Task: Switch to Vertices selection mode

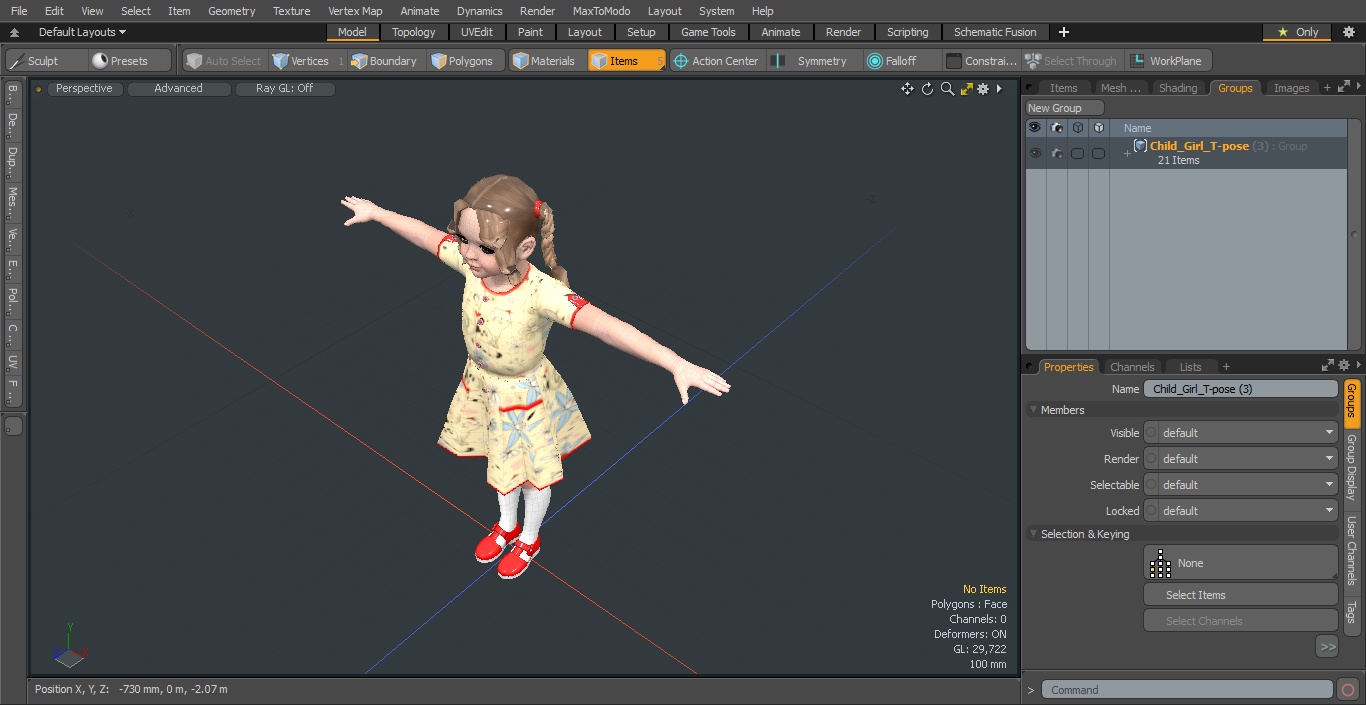Action: (301, 61)
